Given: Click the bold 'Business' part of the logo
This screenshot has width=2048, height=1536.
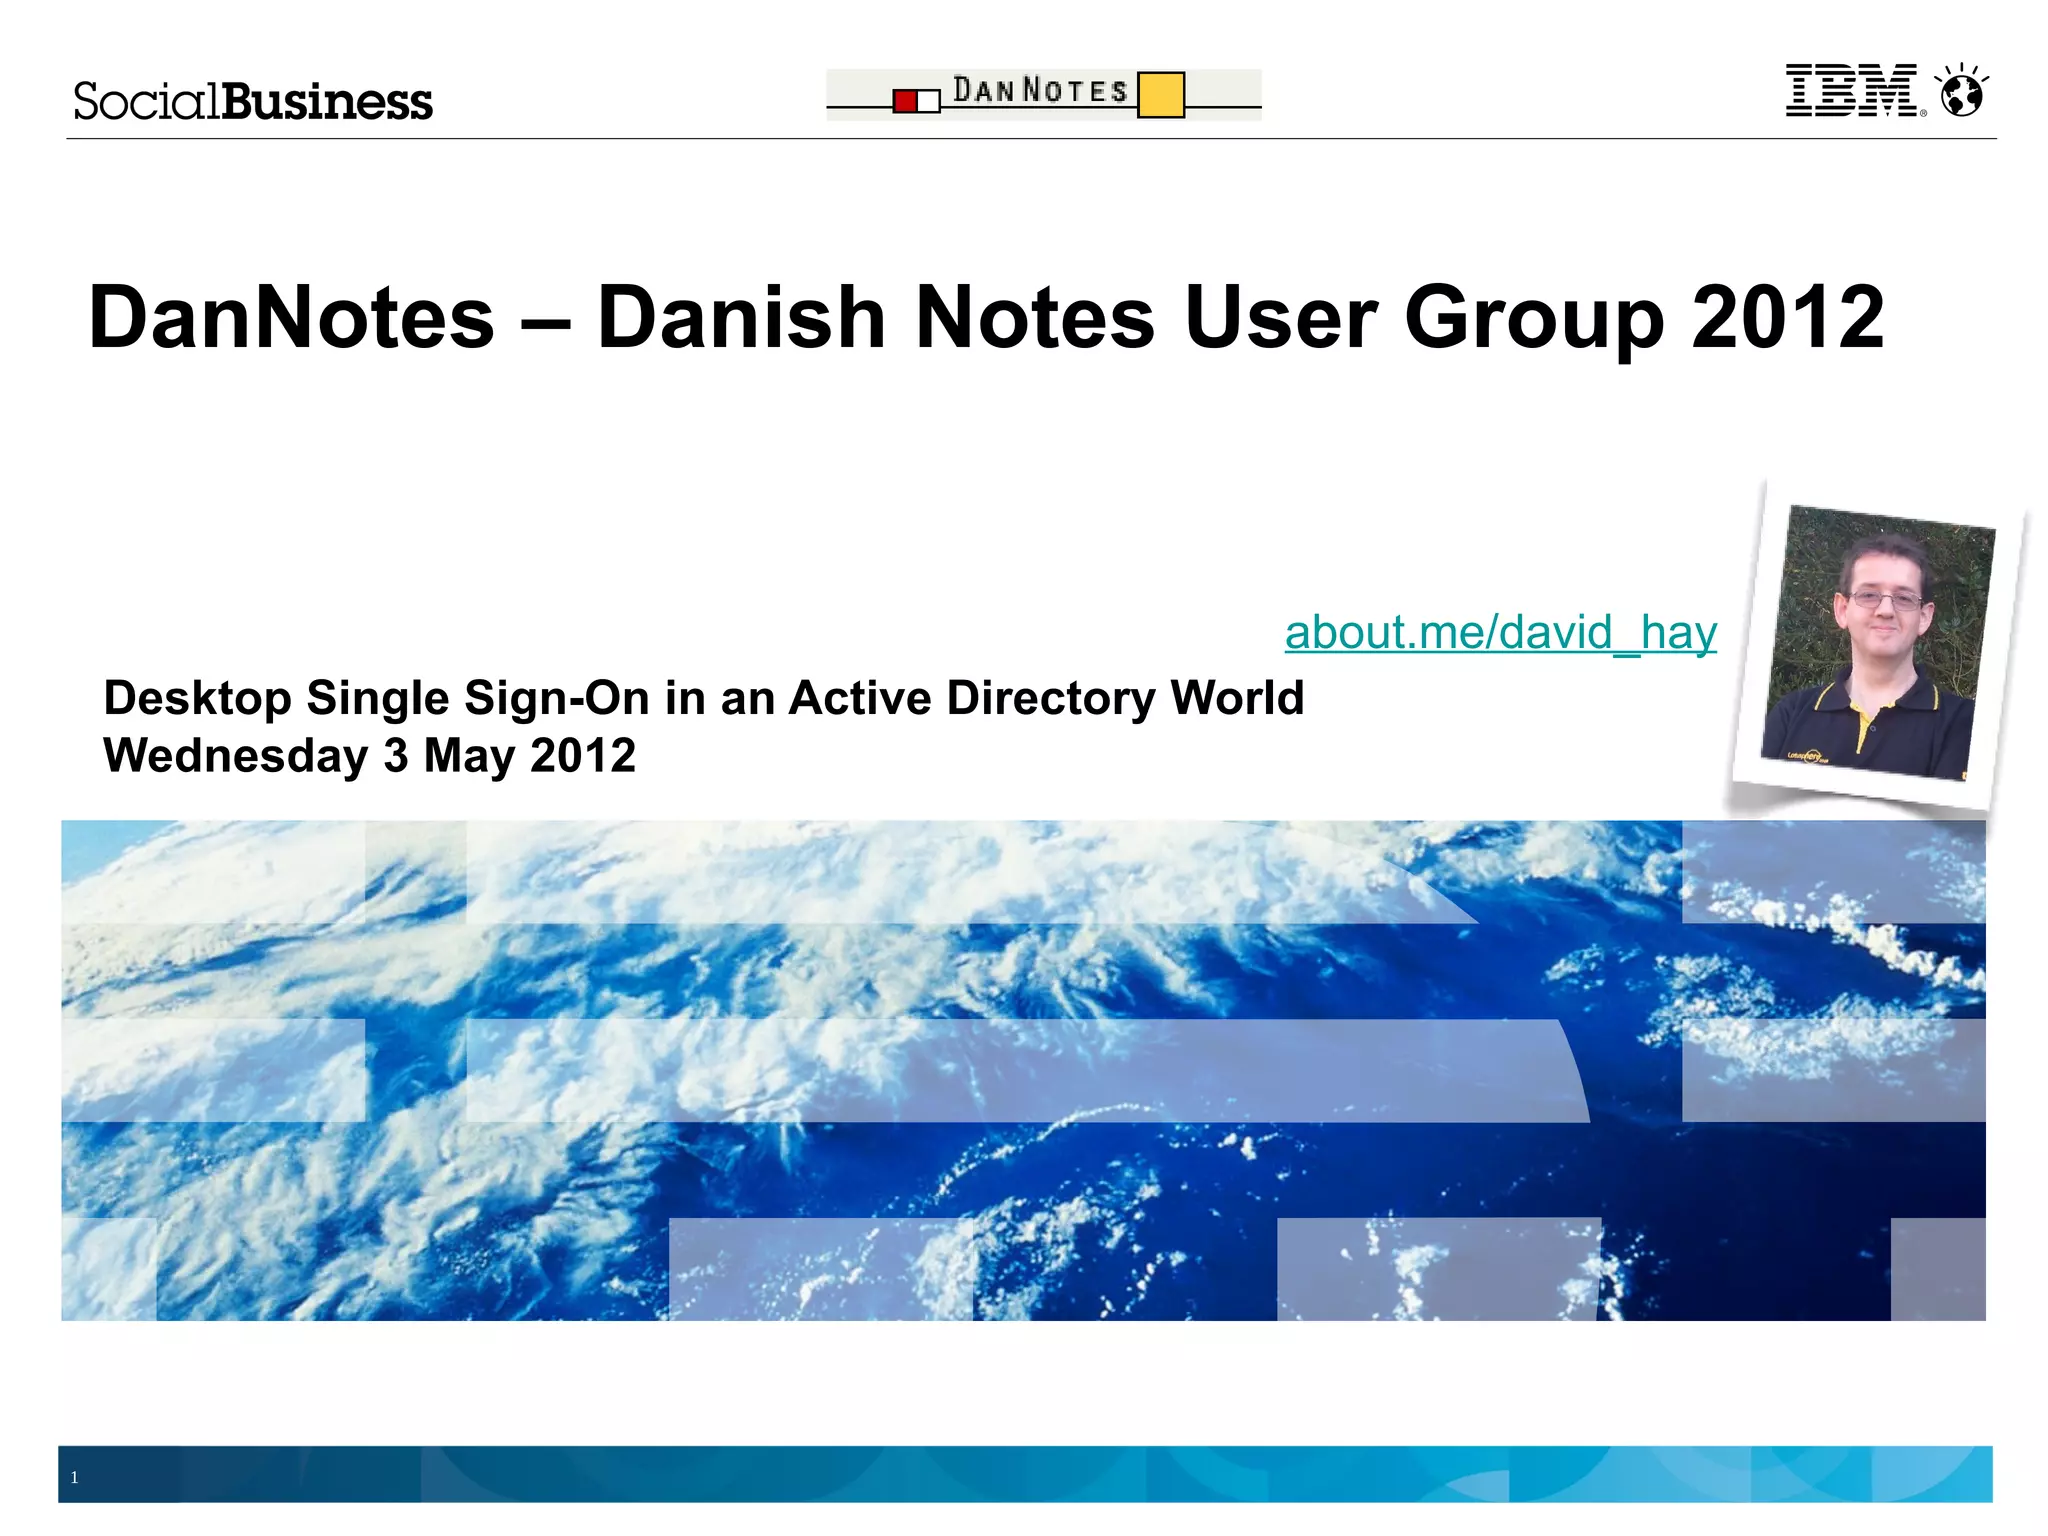Looking at the screenshot, I should (327, 101).
